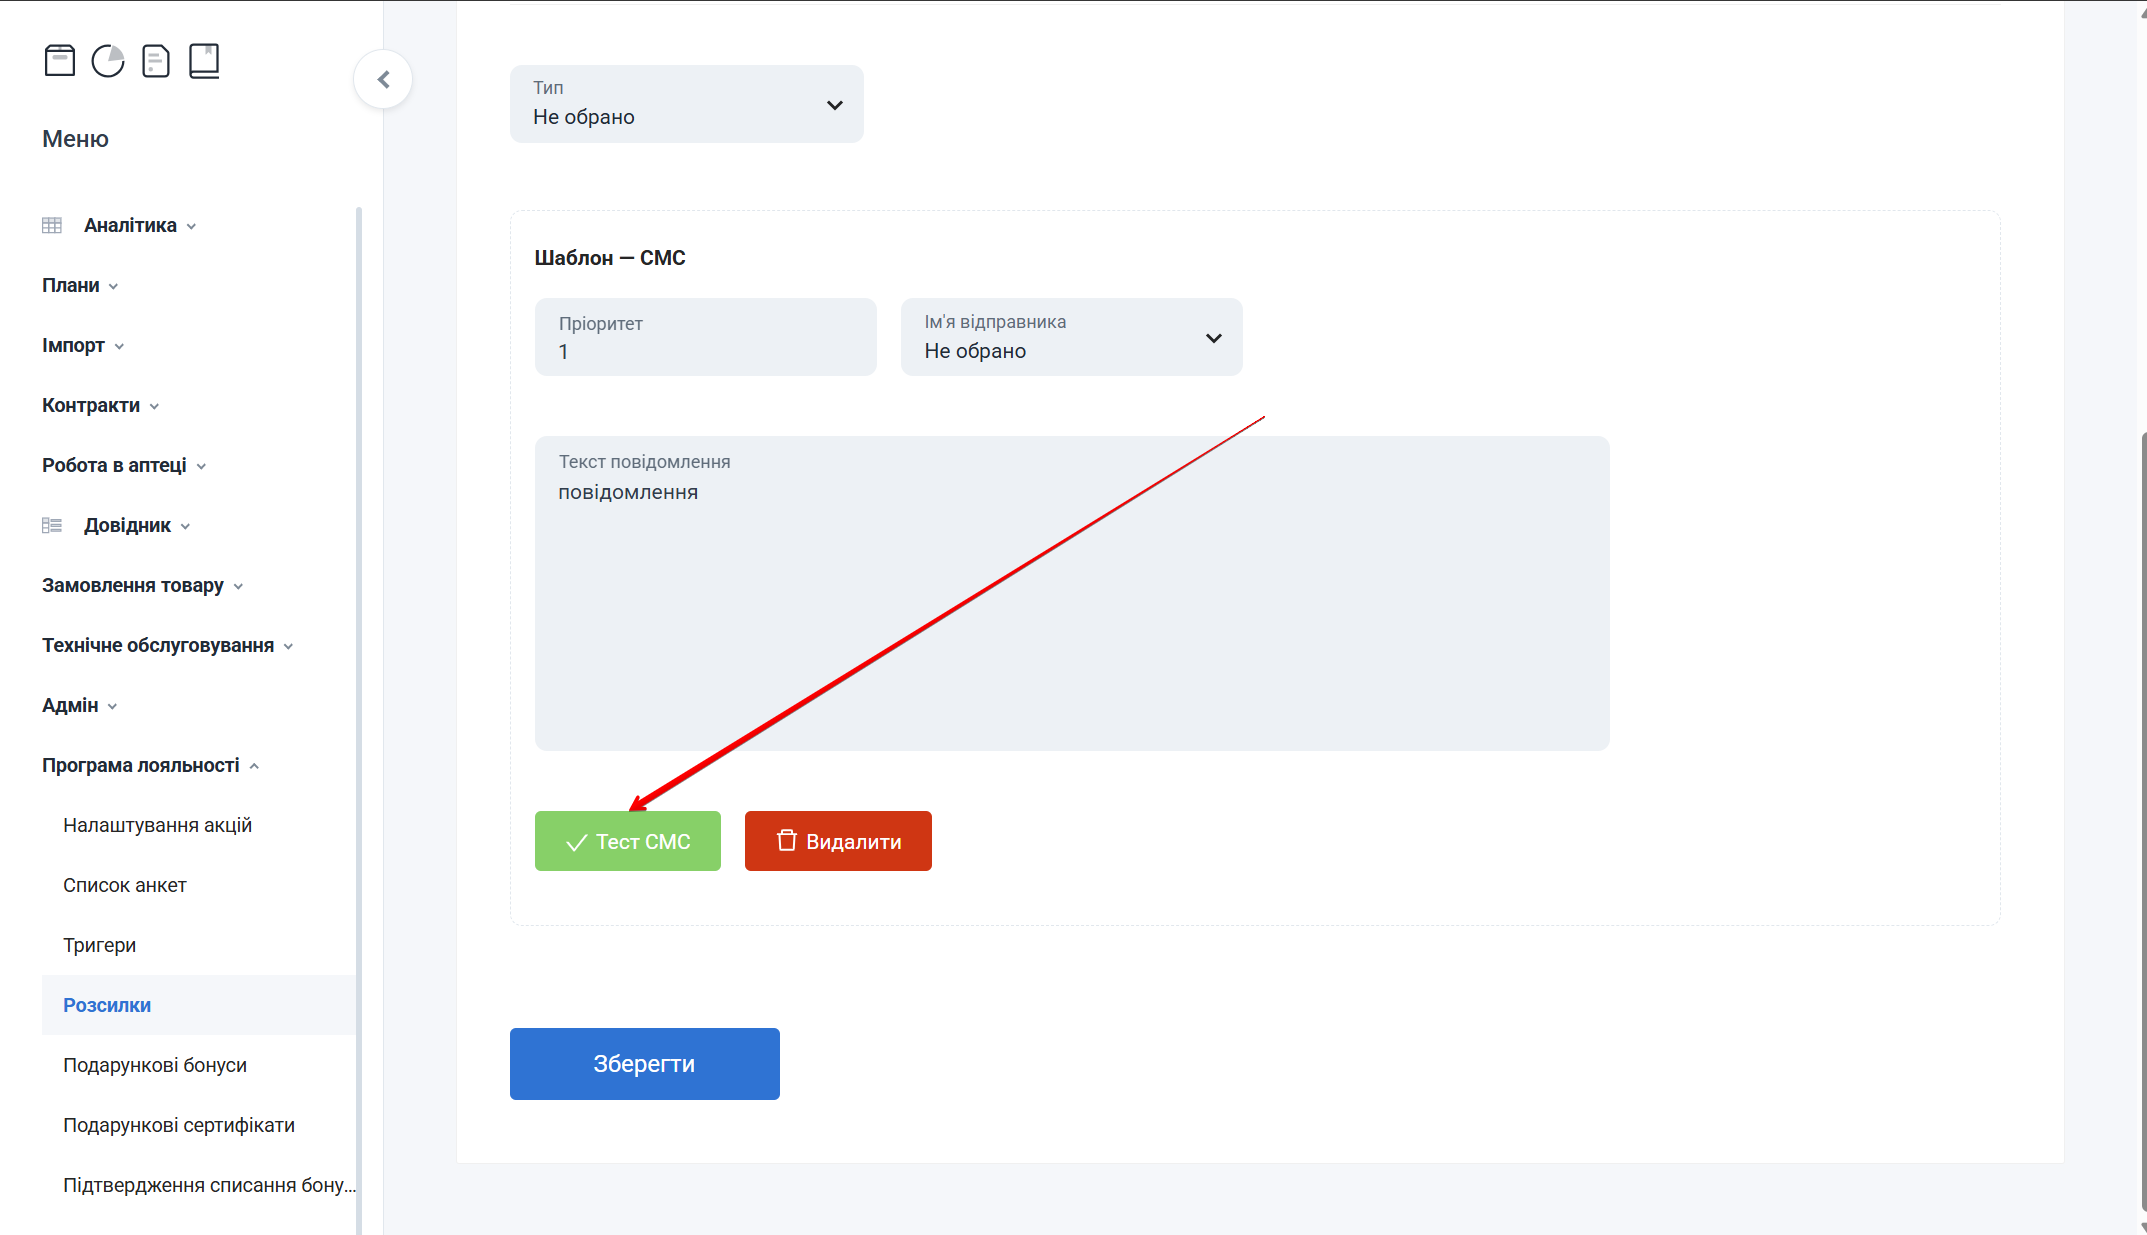Click the blue Зберегти button
The width and height of the screenshot is (2147, 1235).
[x=644, y=1064]
